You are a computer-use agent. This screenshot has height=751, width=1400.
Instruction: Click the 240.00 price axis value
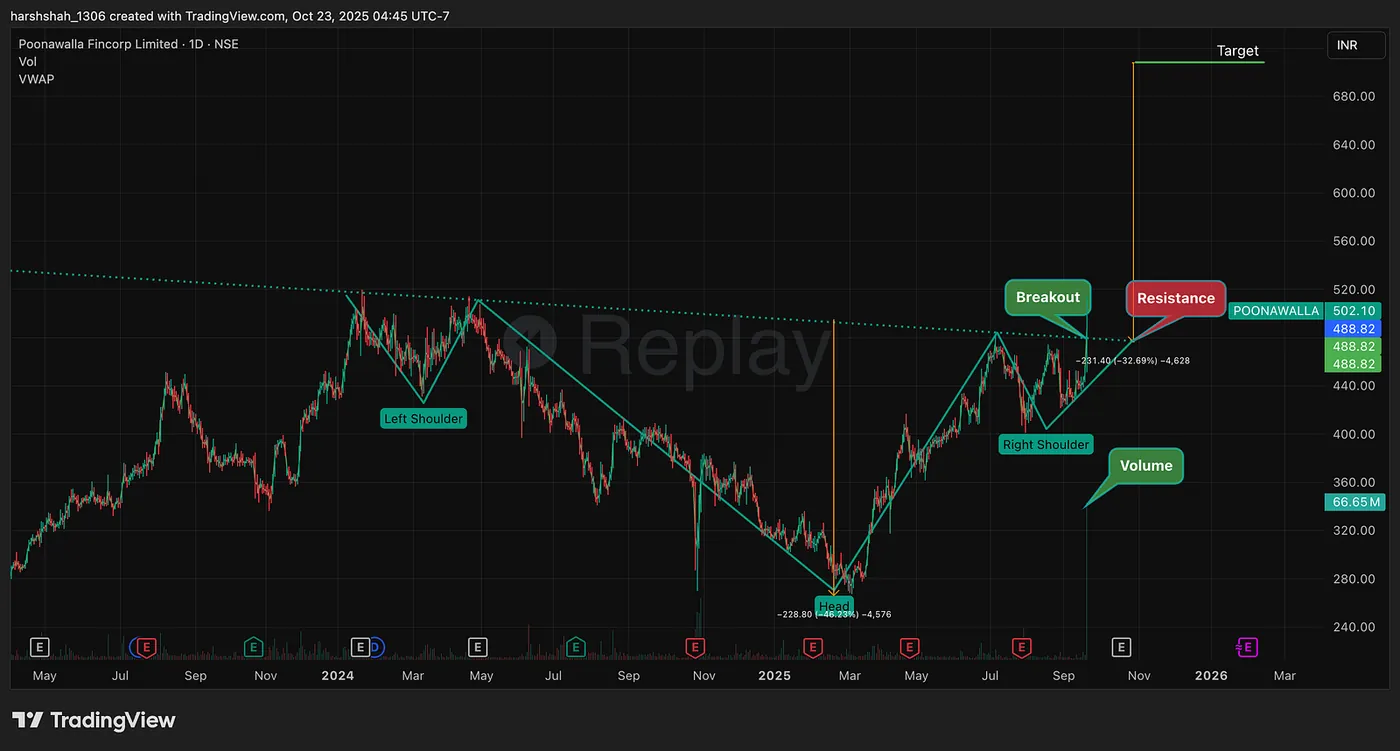pos(1352,627)
